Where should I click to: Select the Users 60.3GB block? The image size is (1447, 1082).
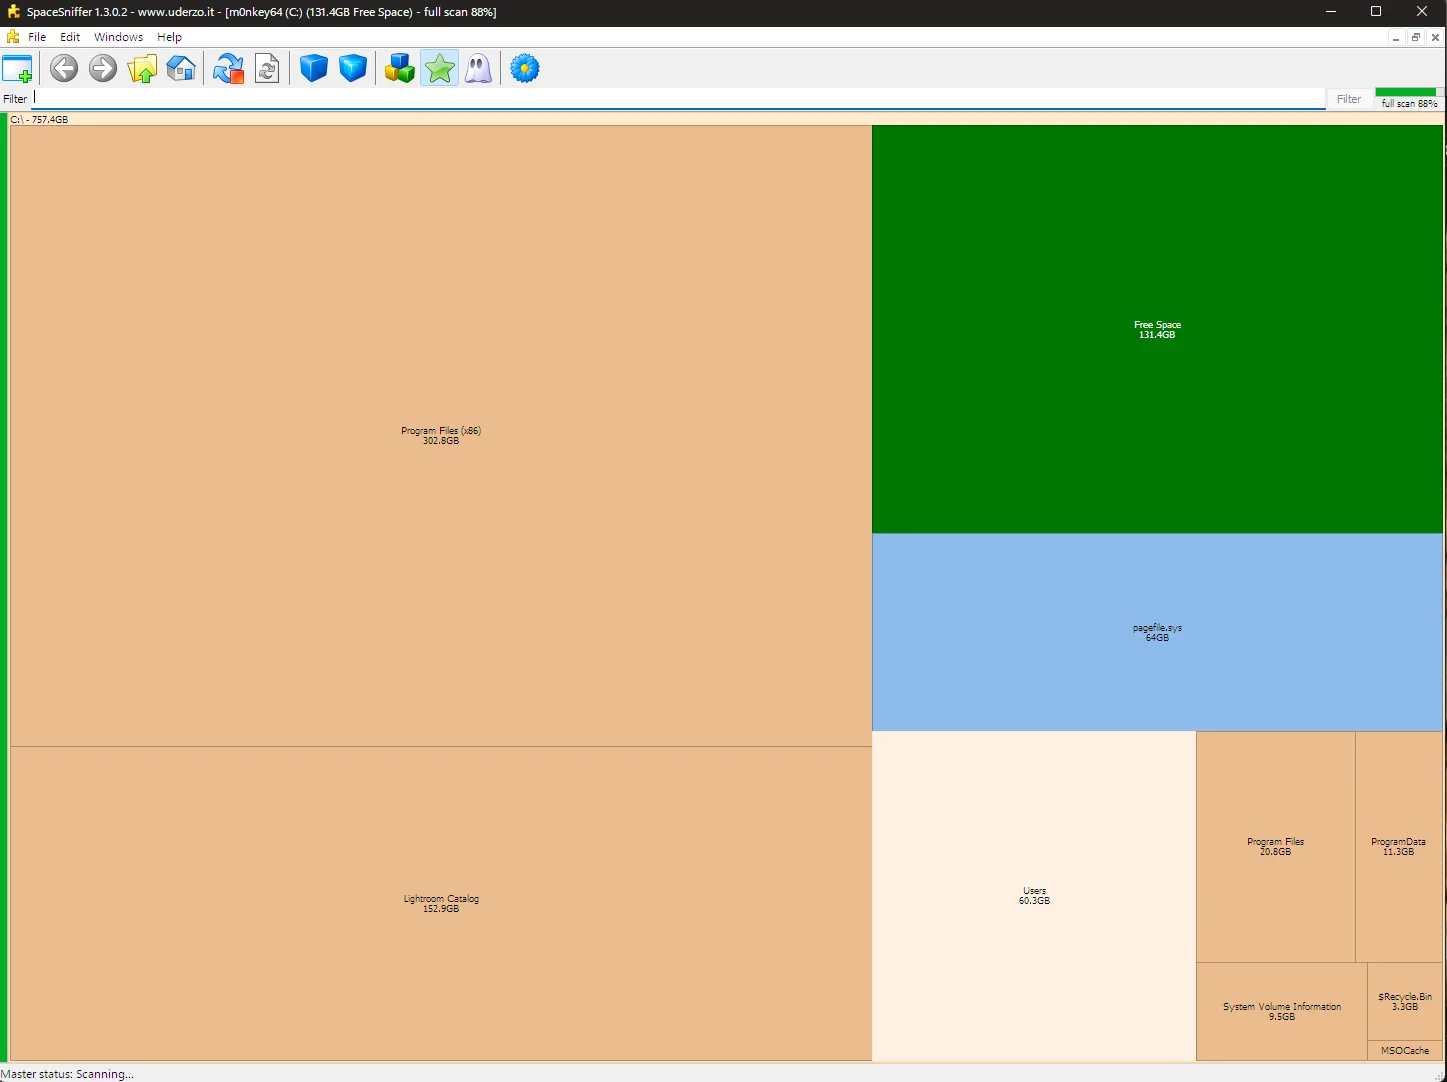tap(1034, 896)
